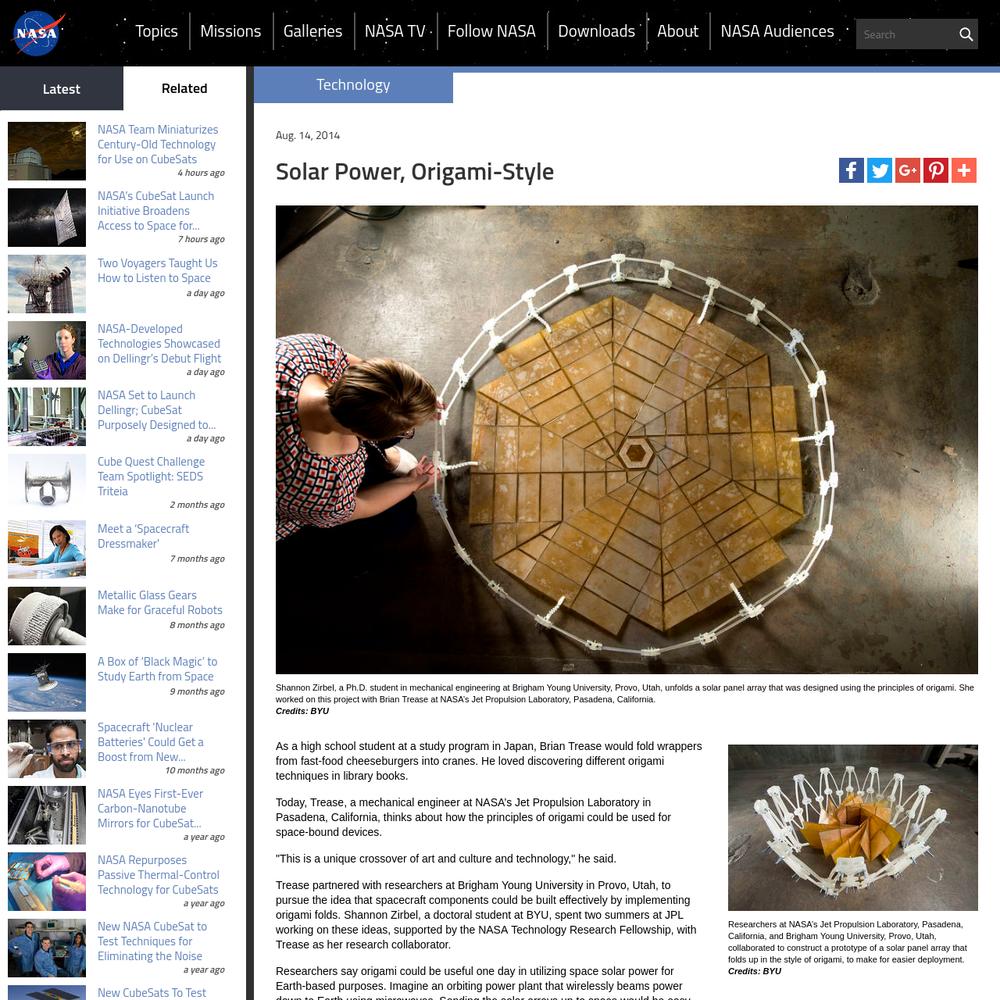Viewport: 1000px width, 1000px height.
Task: Click Earth thumbnail for Box of Black Magic
Action: [x=47, y=682]
